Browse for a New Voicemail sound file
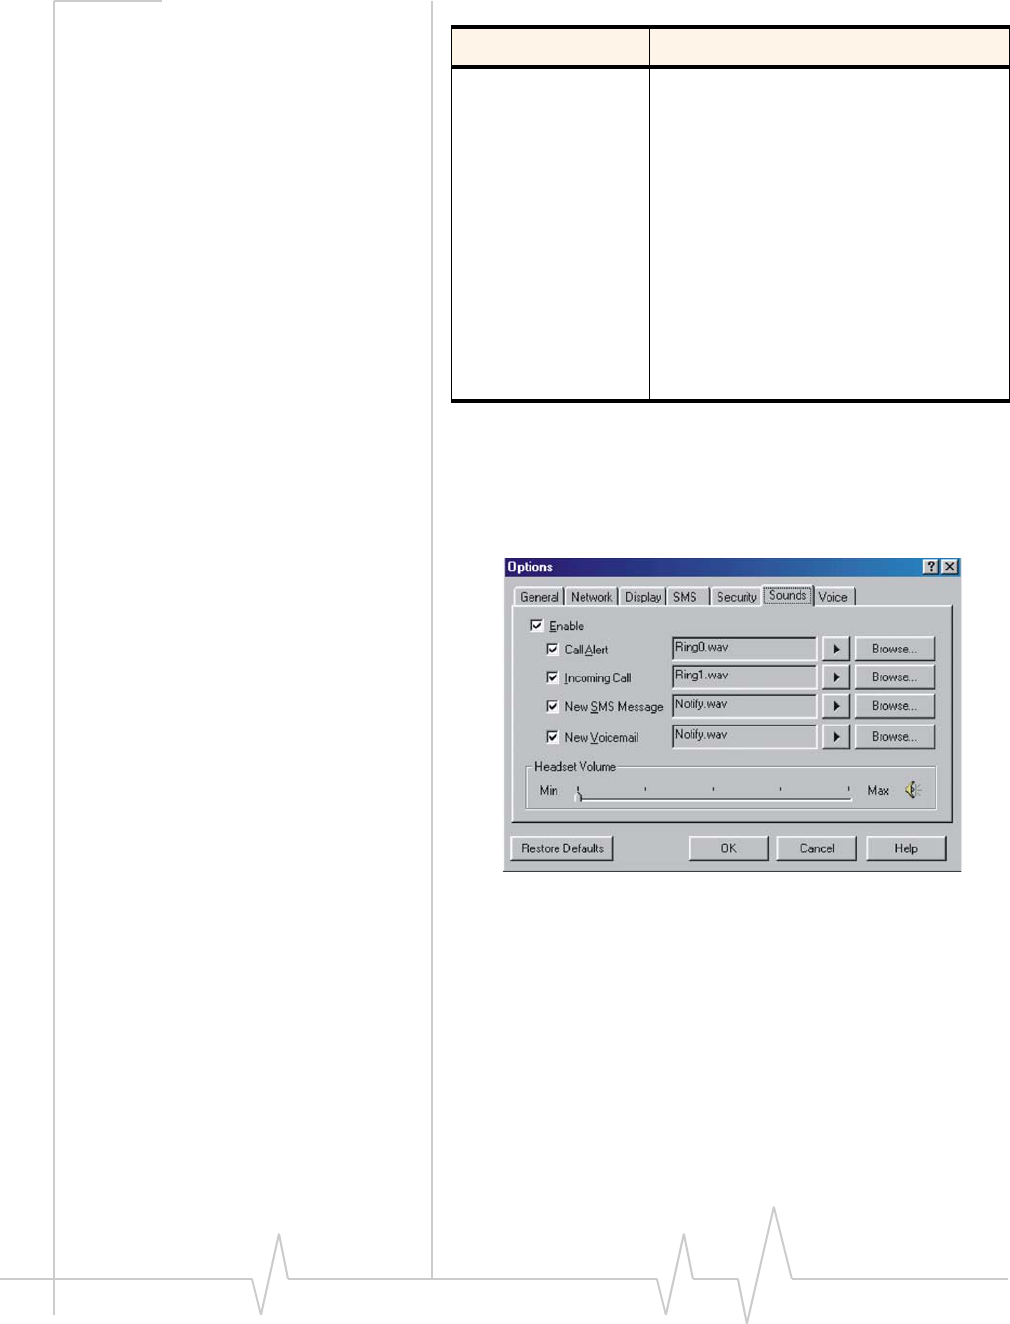 pos(894,737)
